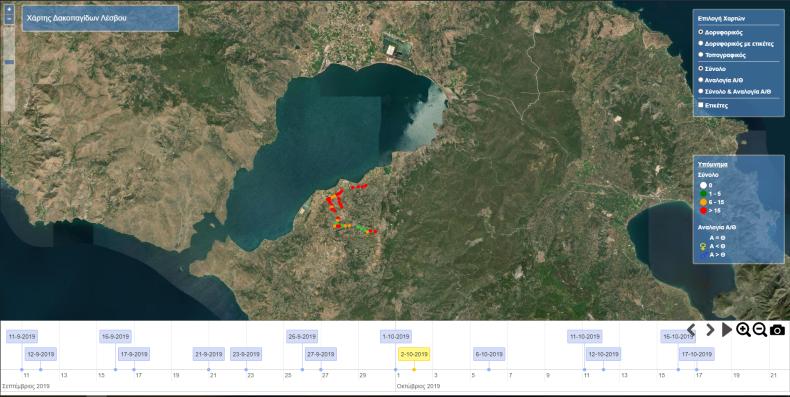Select the 1-10-2019 timeline date
Viewport: 790px width, 397px height.
click(396, 337)
